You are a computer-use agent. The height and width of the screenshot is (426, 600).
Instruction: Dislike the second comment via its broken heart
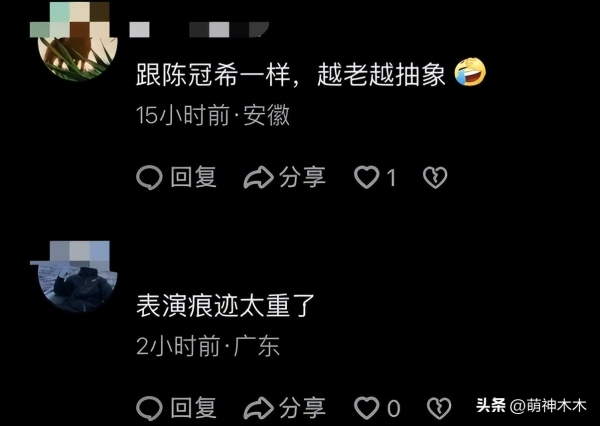(x=439, y=408)
